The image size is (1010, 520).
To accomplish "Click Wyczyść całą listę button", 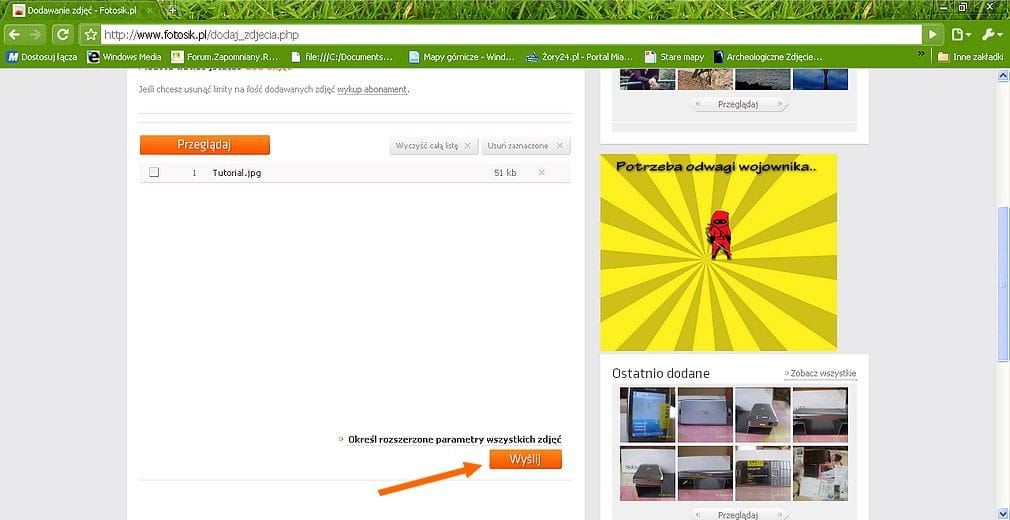I will (434, 146).
